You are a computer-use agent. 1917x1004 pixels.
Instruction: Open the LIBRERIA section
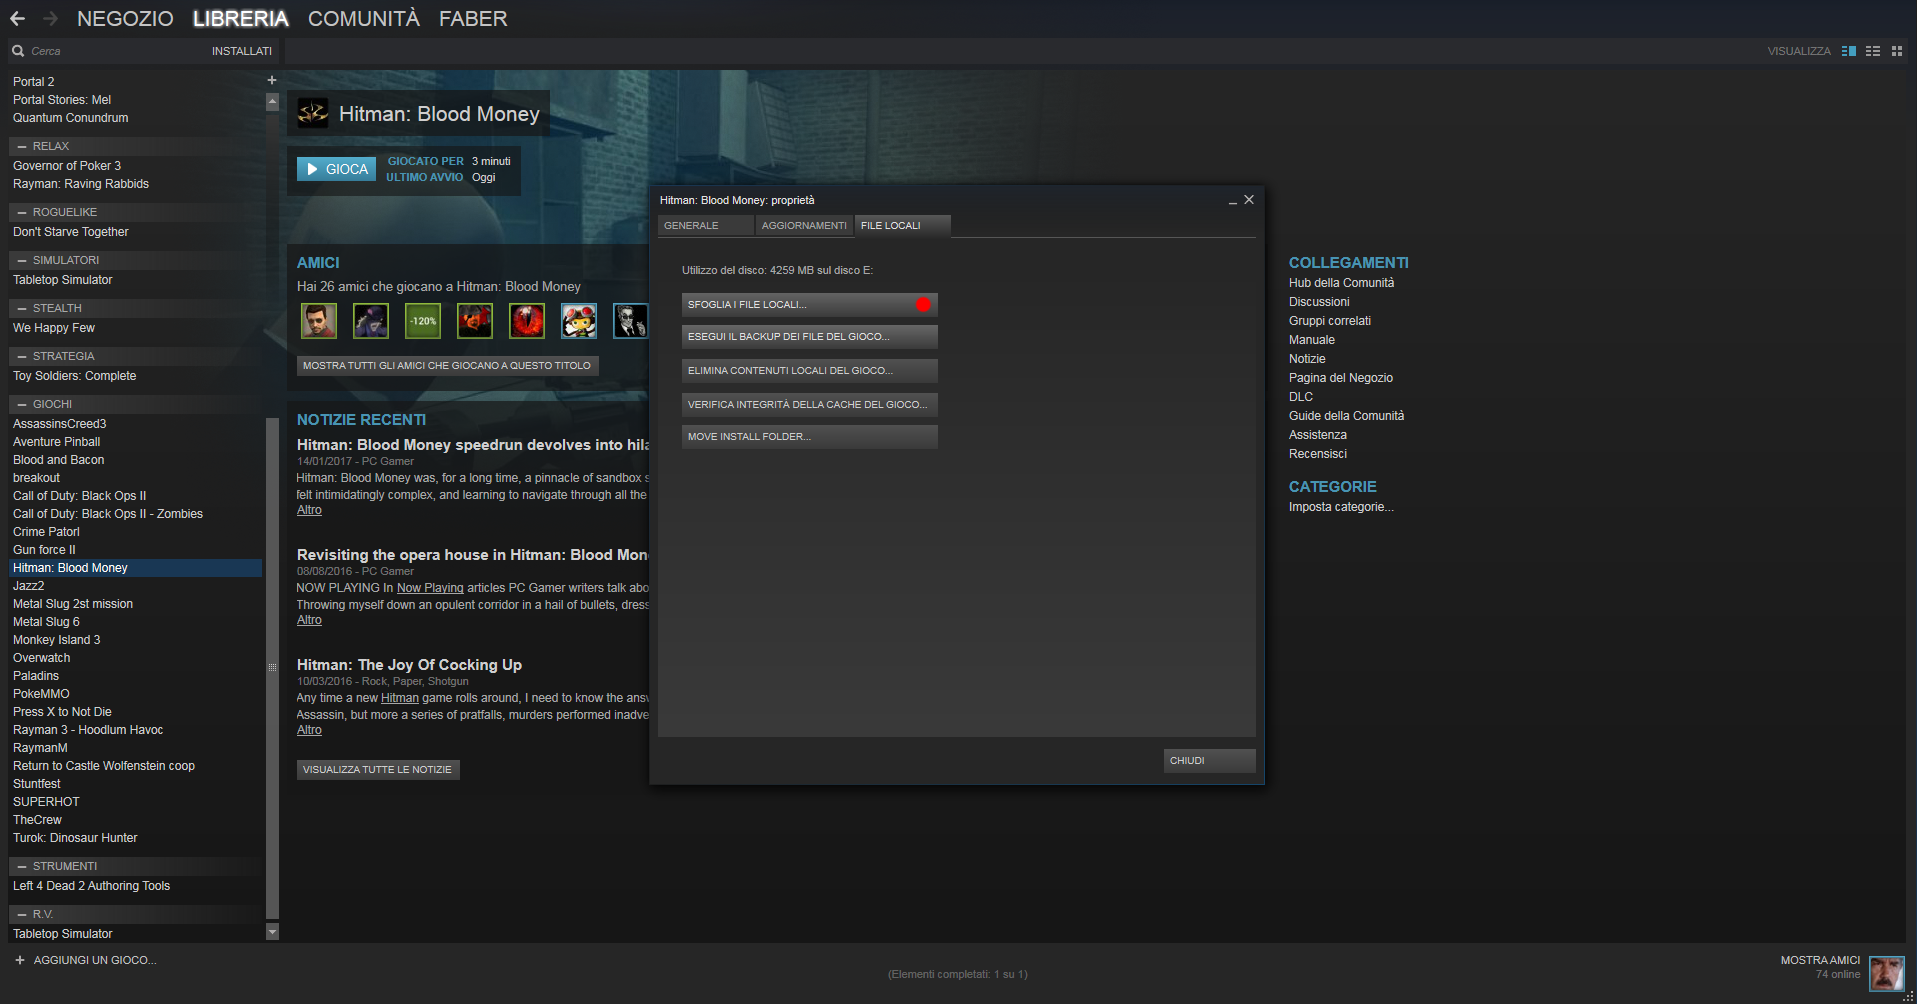[x=241, y=18]
